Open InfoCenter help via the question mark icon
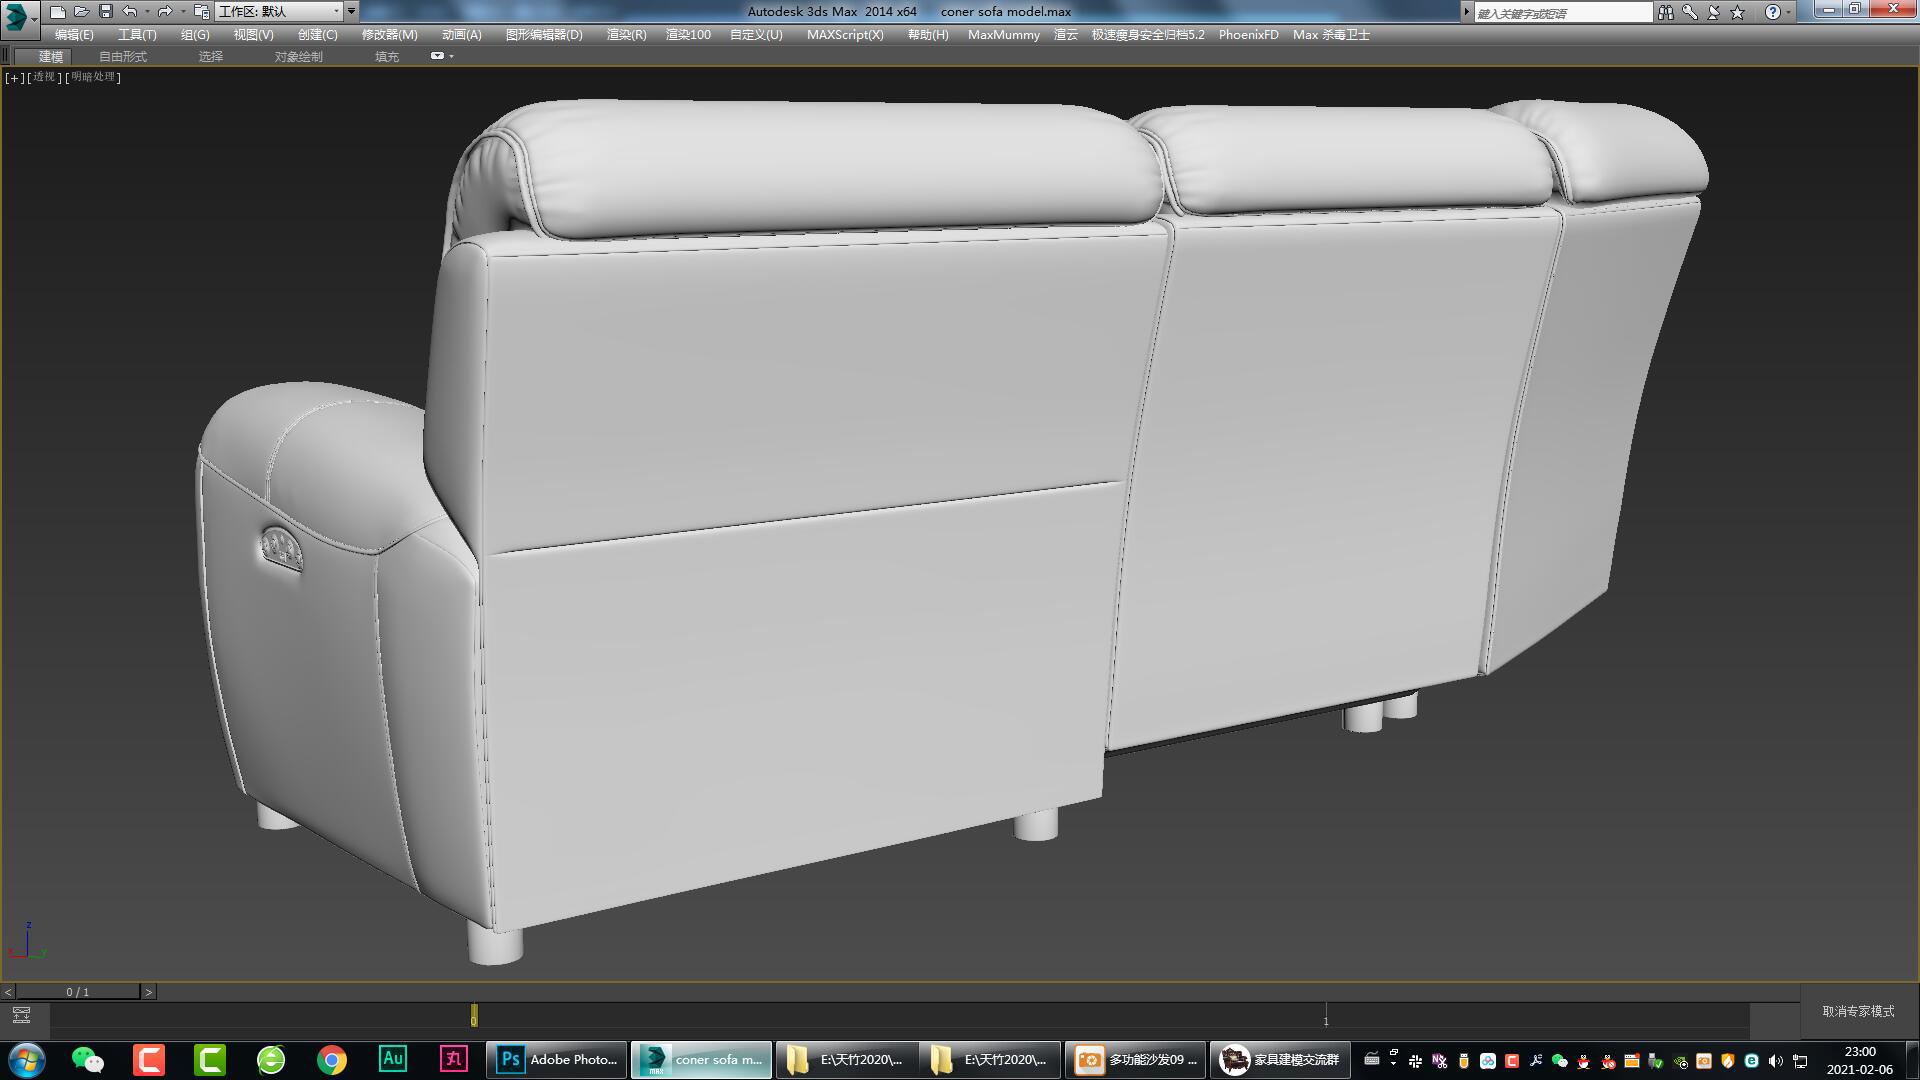 click(x=1773, y=12)
